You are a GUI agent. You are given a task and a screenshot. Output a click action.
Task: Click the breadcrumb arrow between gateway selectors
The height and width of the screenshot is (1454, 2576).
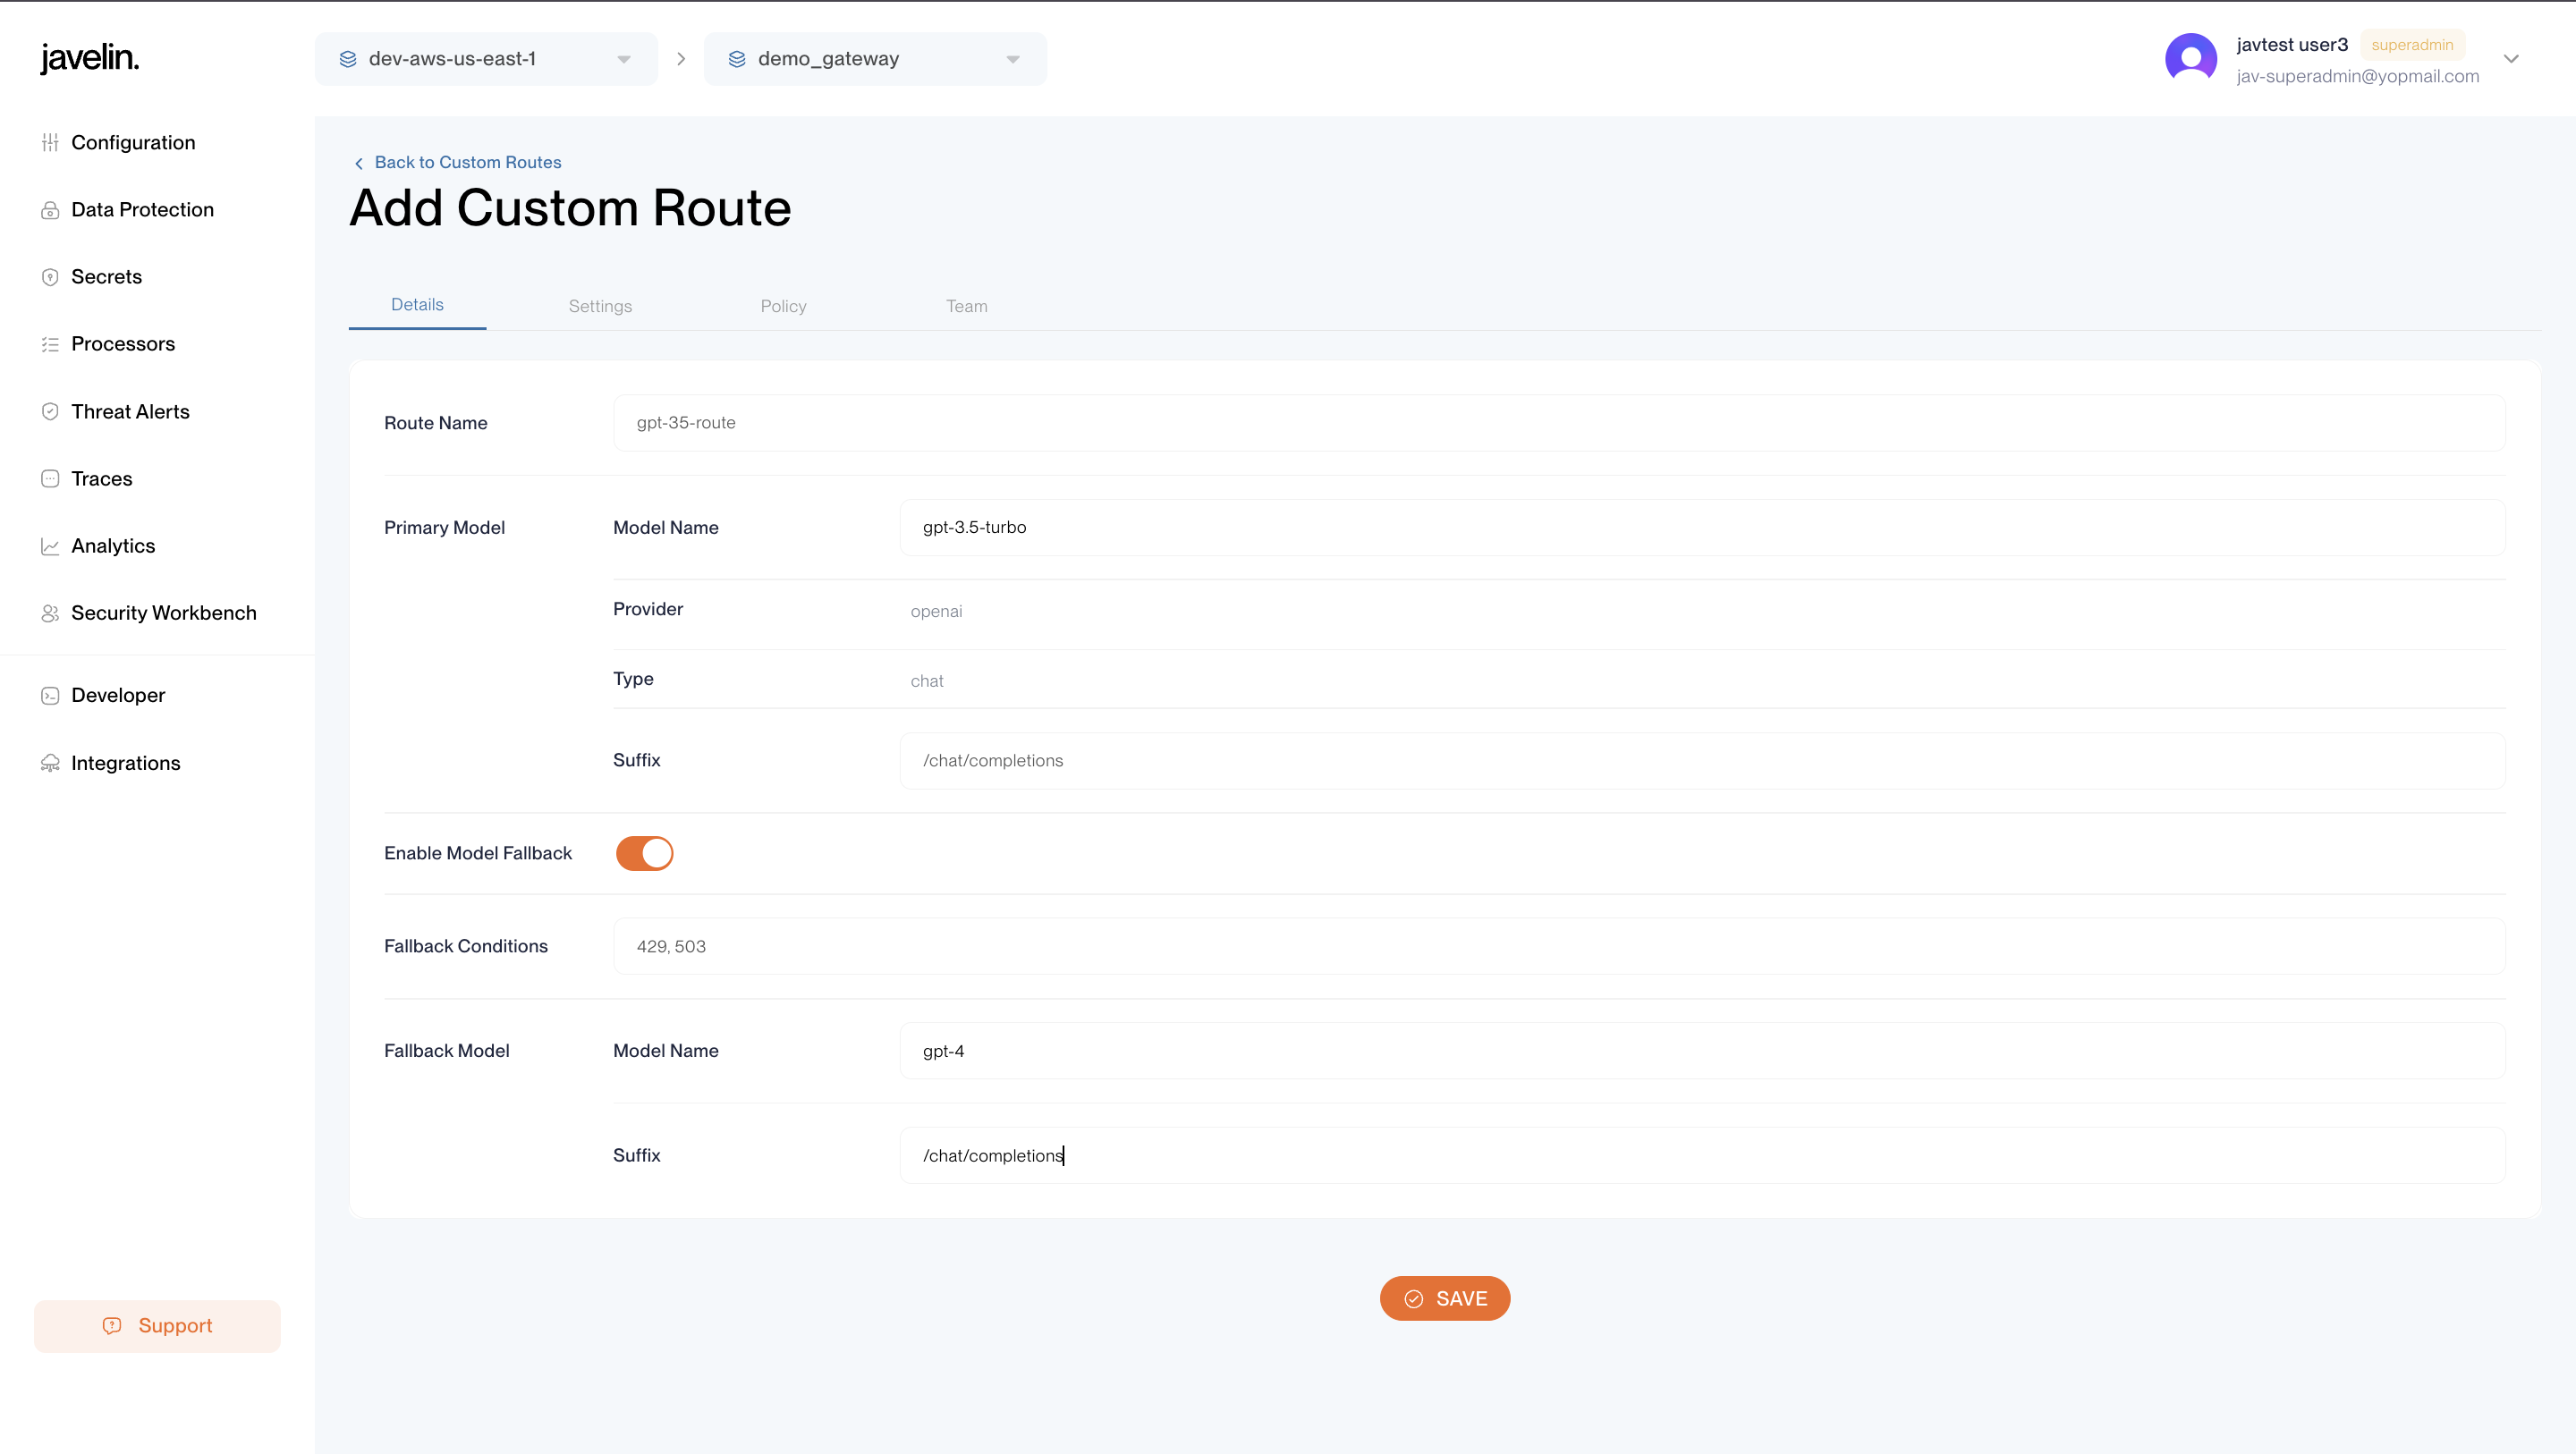pos(681,59)
